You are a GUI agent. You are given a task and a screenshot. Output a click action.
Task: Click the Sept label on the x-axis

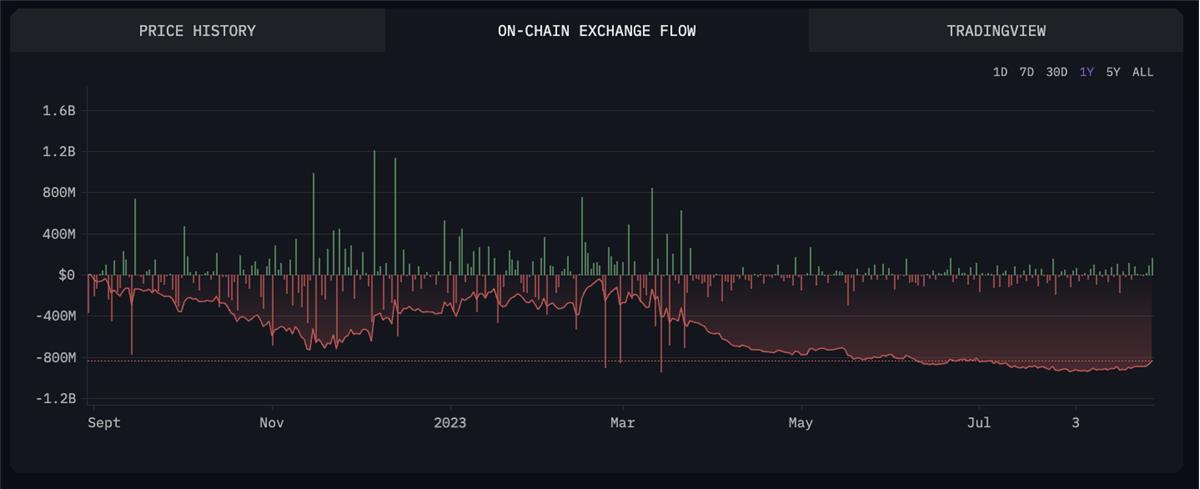click(x=104, y=423)
